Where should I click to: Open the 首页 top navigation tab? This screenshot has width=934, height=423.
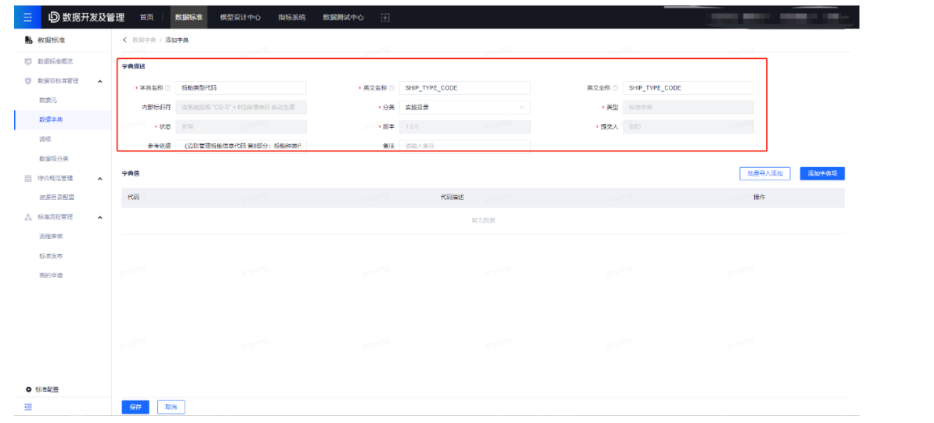[146, 18]
